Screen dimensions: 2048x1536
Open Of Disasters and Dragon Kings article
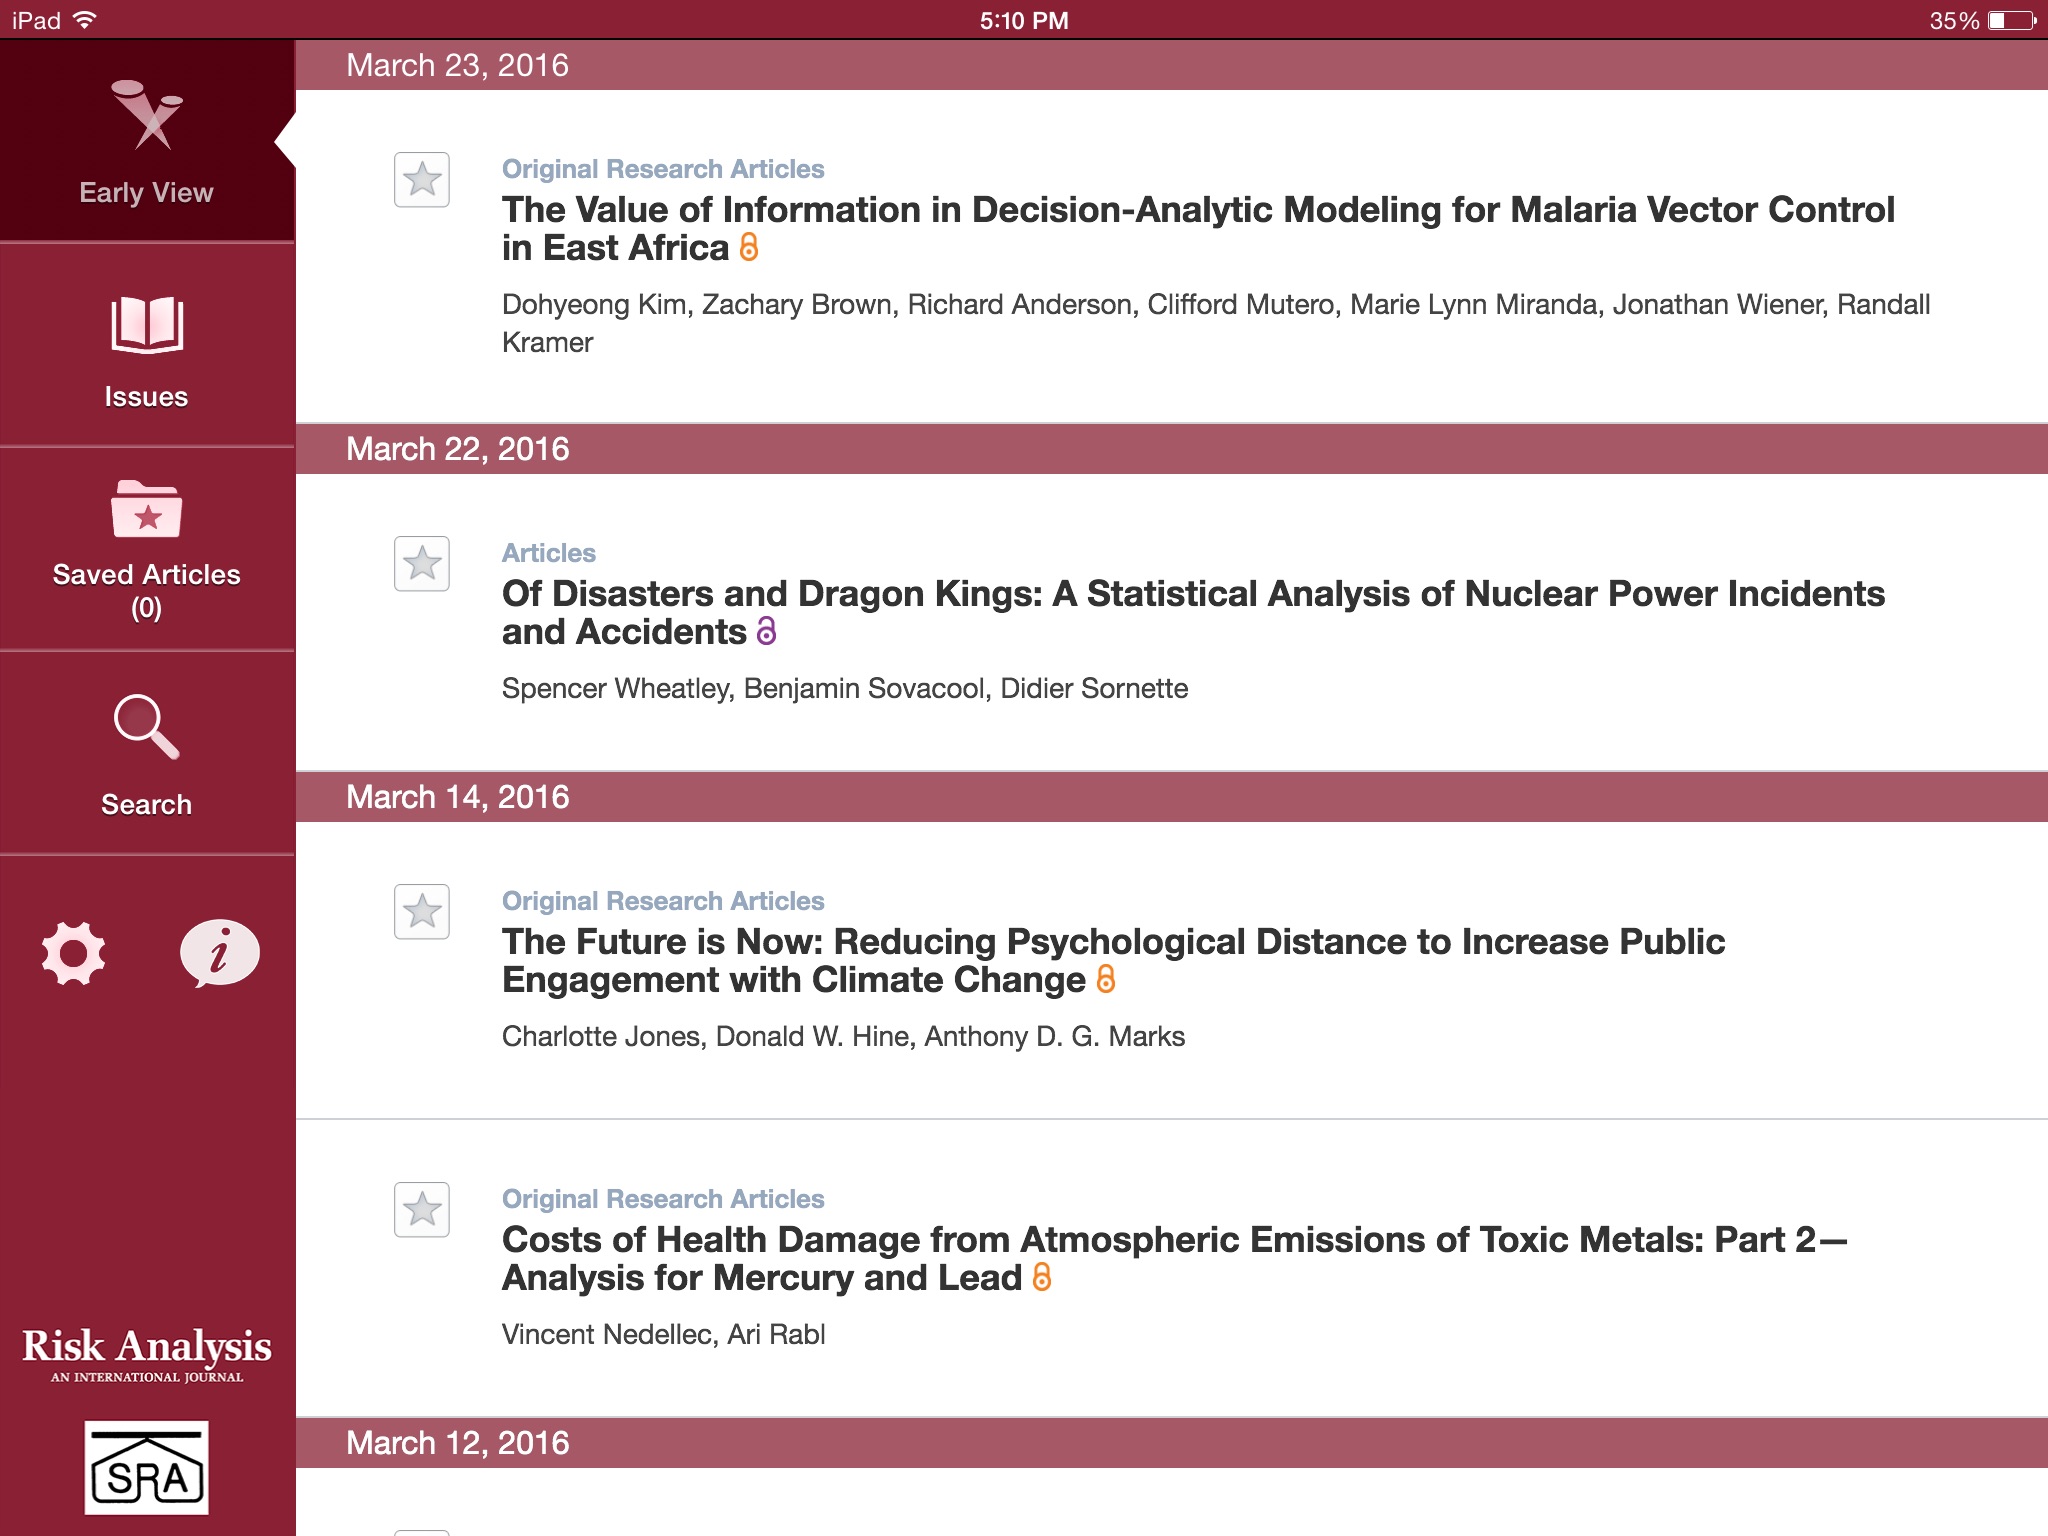click(1192, 594)
